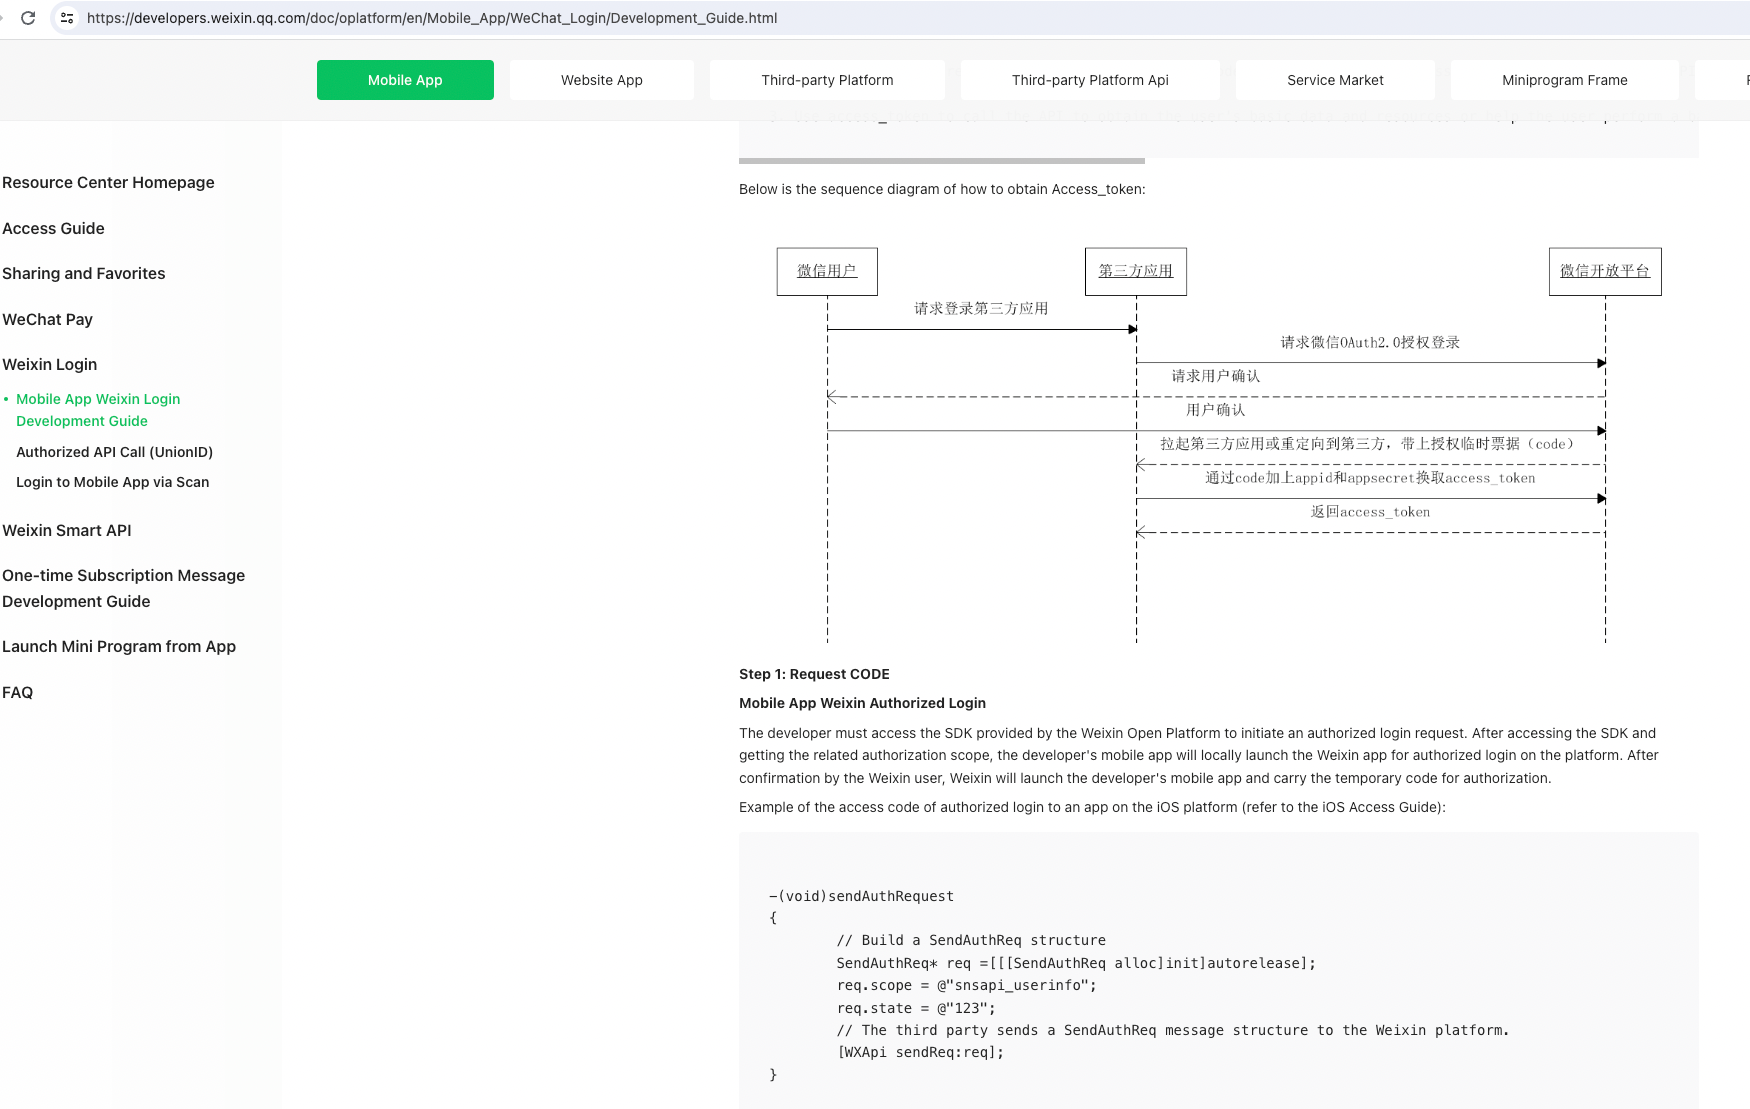Open Sharing and Favorites section
This screenshot has height=1109, width=1750.
[84, 274]
